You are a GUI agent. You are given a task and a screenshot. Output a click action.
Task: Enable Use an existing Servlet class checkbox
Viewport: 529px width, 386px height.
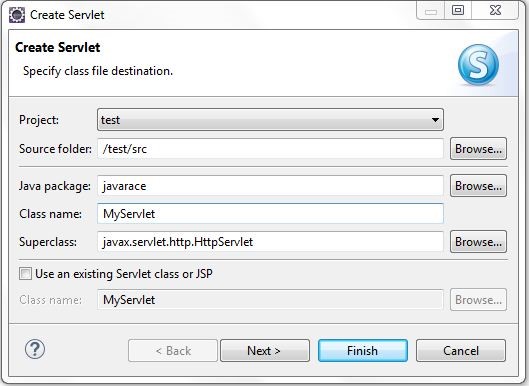coord(25,273)
